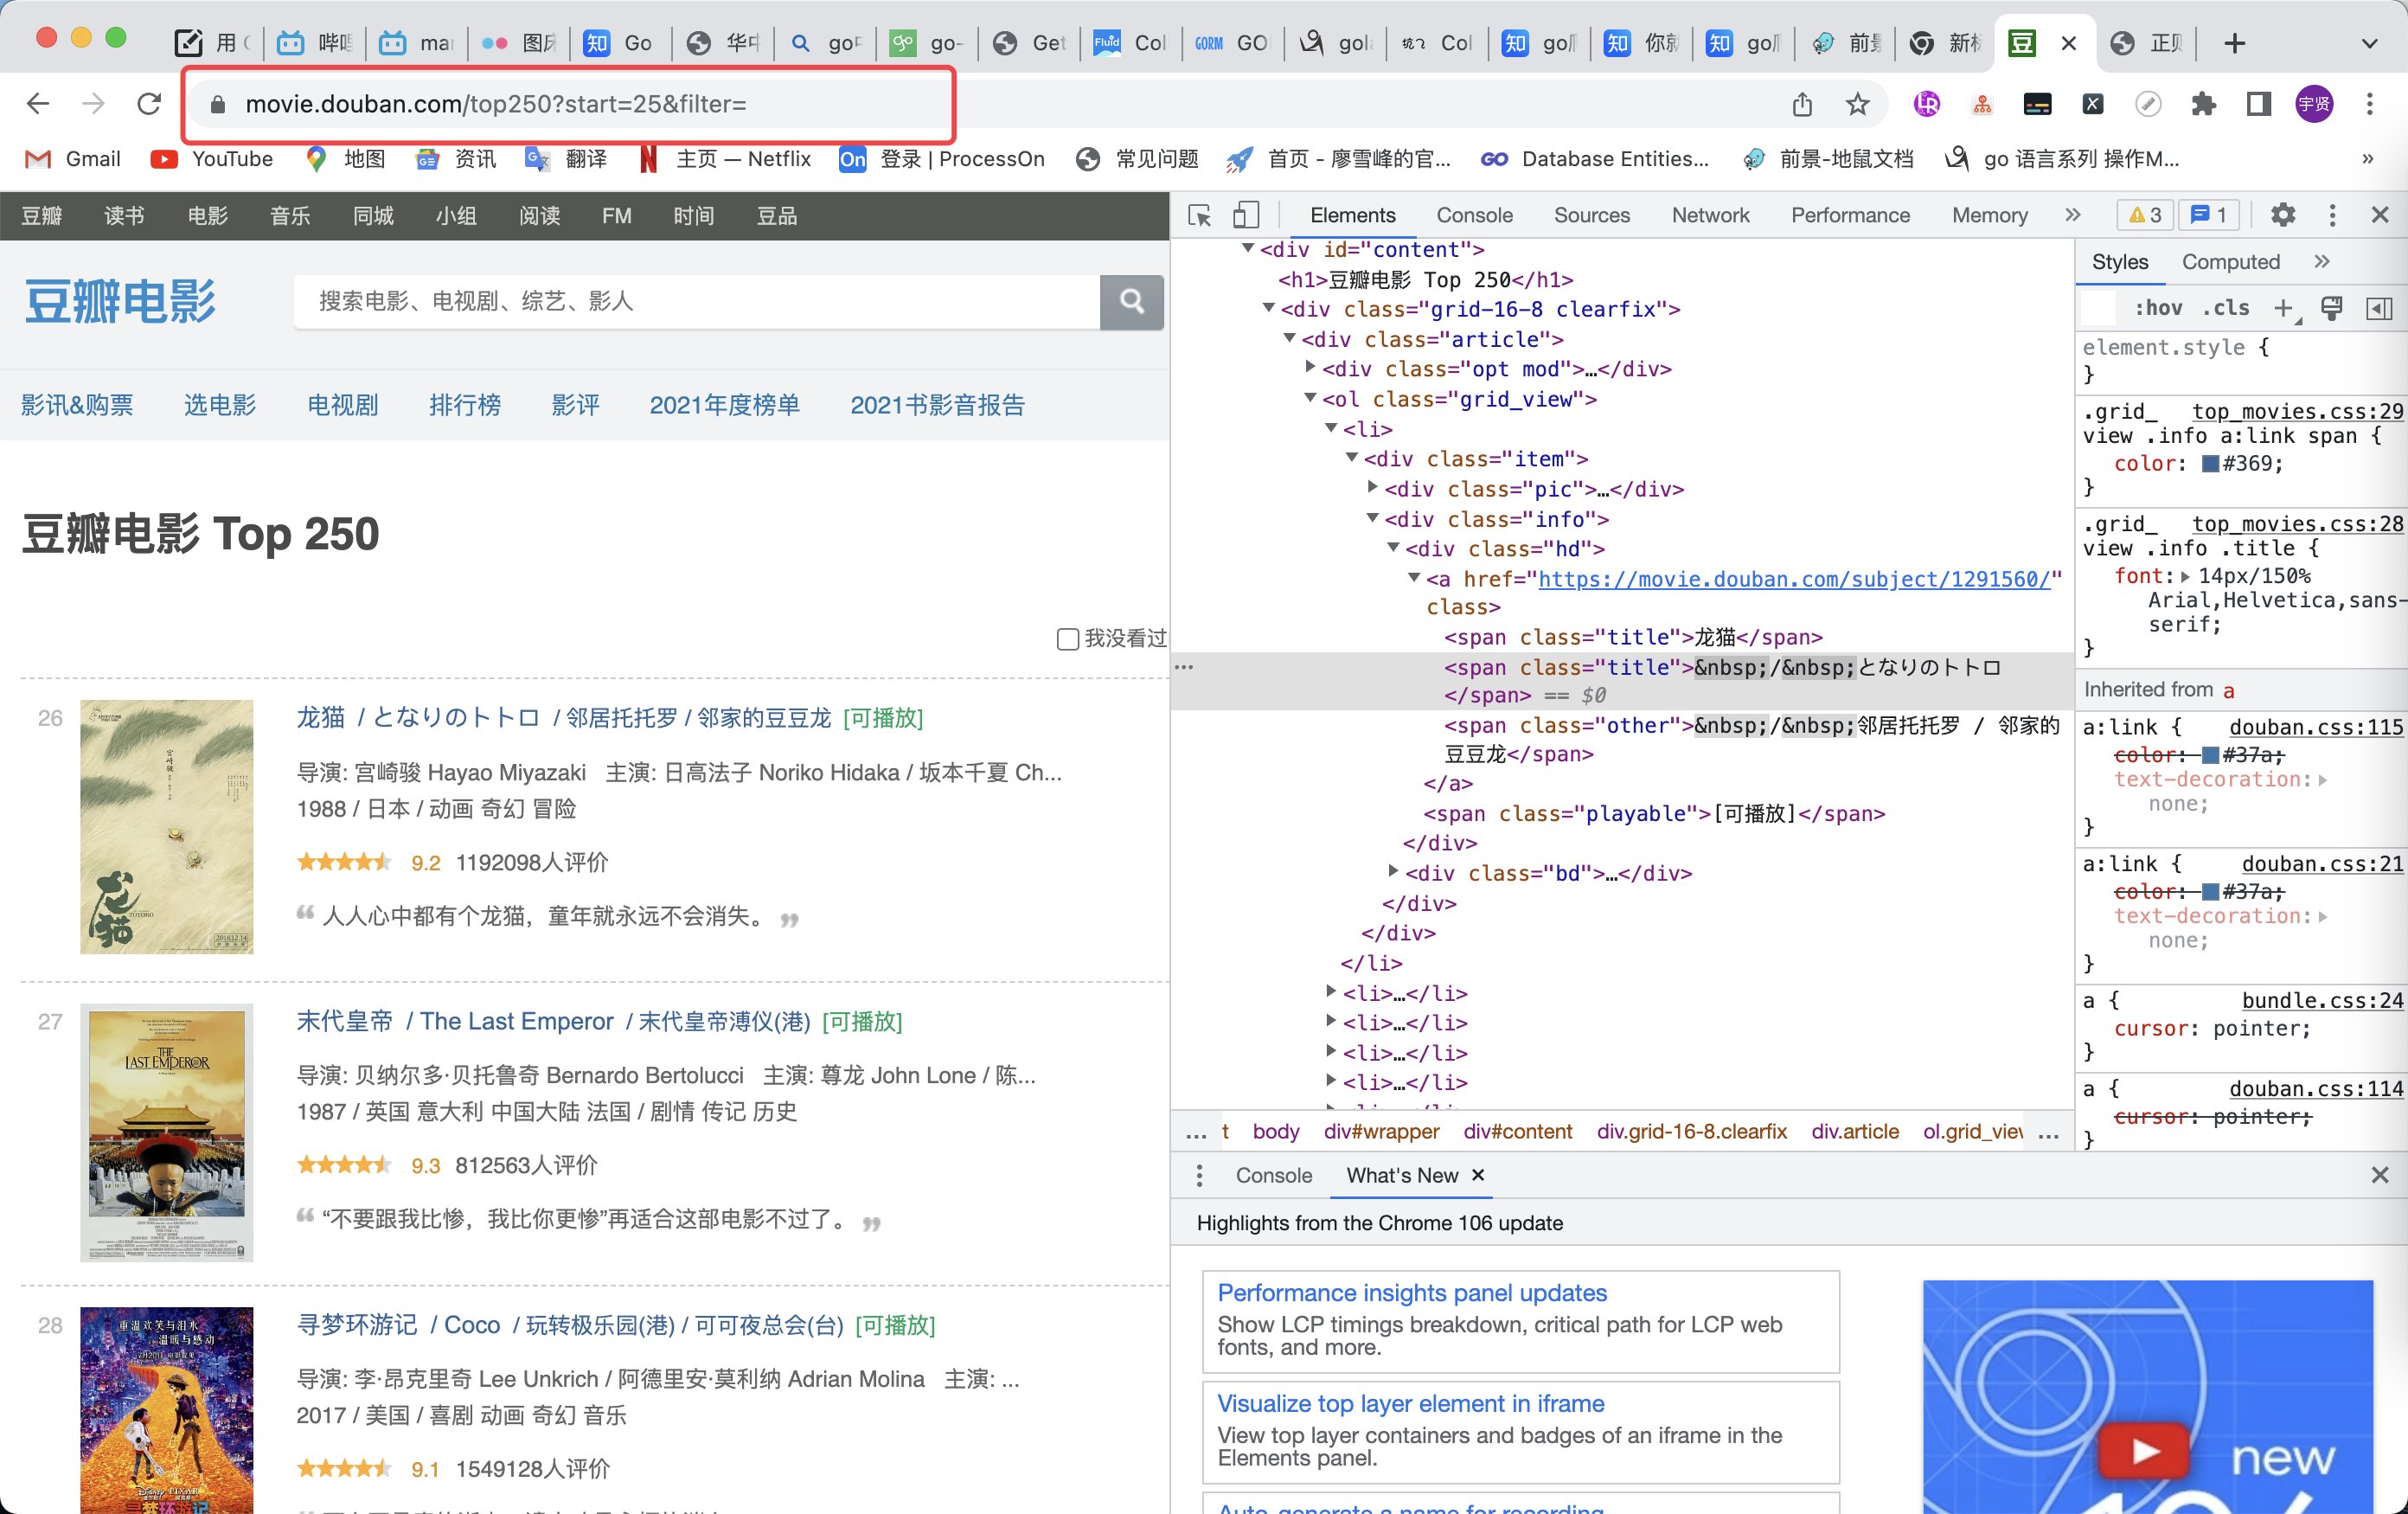Toggle the rendering emulations paintbrush icon
Viewport: 2408px width, 1514px height.
coord(2332,308)
